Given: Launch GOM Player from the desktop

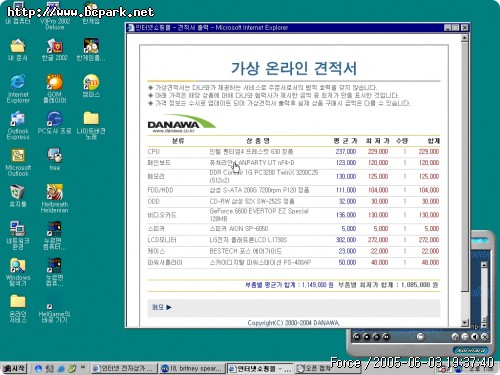Looking at the screenshot, I should (x=55, y=88).
